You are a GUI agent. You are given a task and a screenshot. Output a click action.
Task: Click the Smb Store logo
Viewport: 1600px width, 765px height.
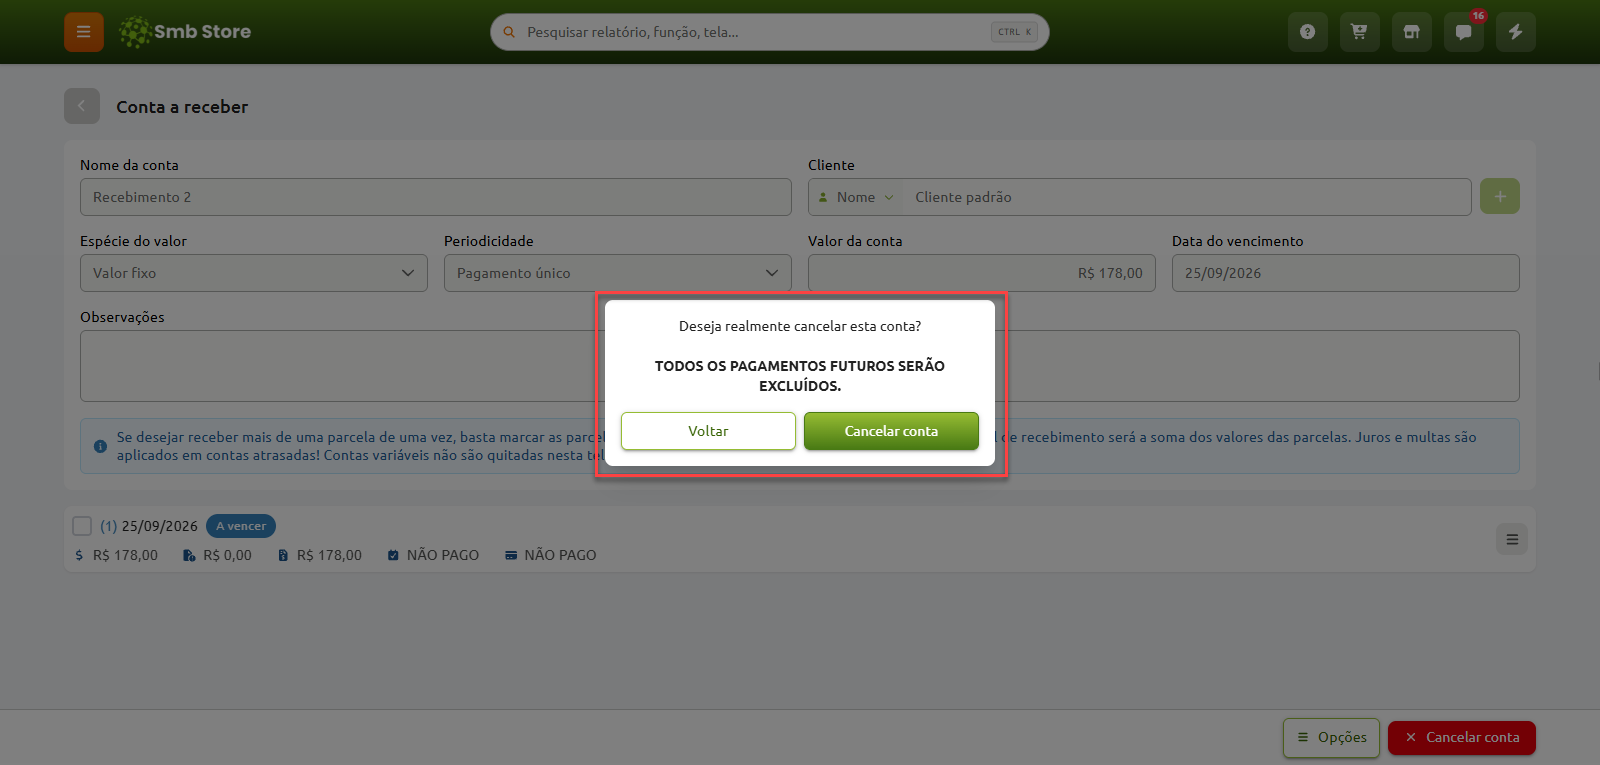coord(185,32)
